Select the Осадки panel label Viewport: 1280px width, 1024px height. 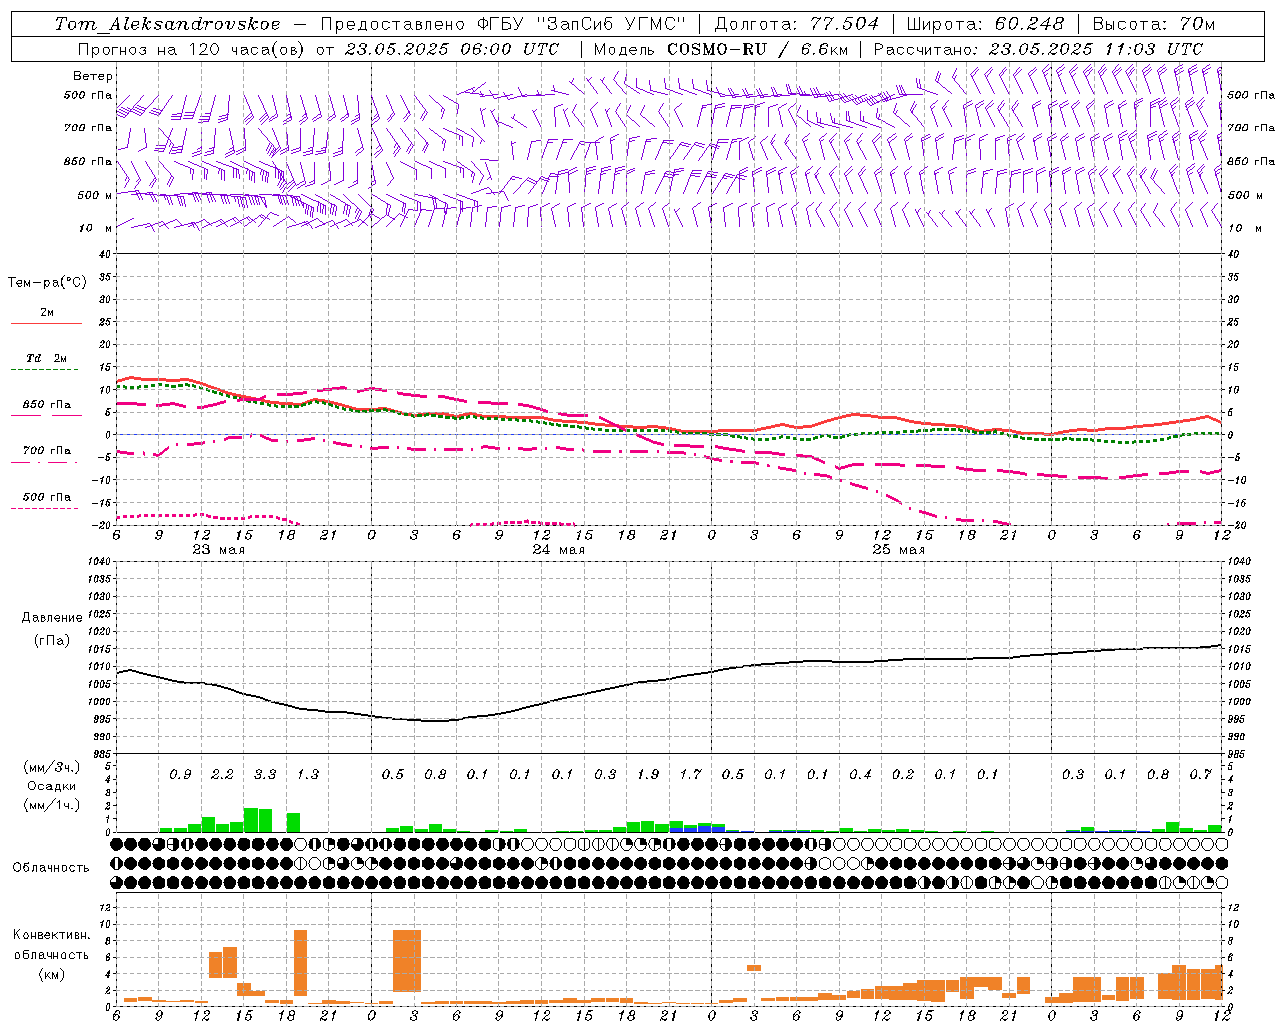click(51, 786)
